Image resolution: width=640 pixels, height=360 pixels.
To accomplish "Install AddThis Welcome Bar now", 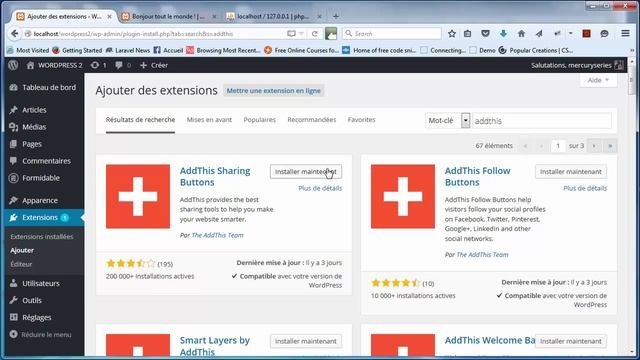I will click(571, 341).
